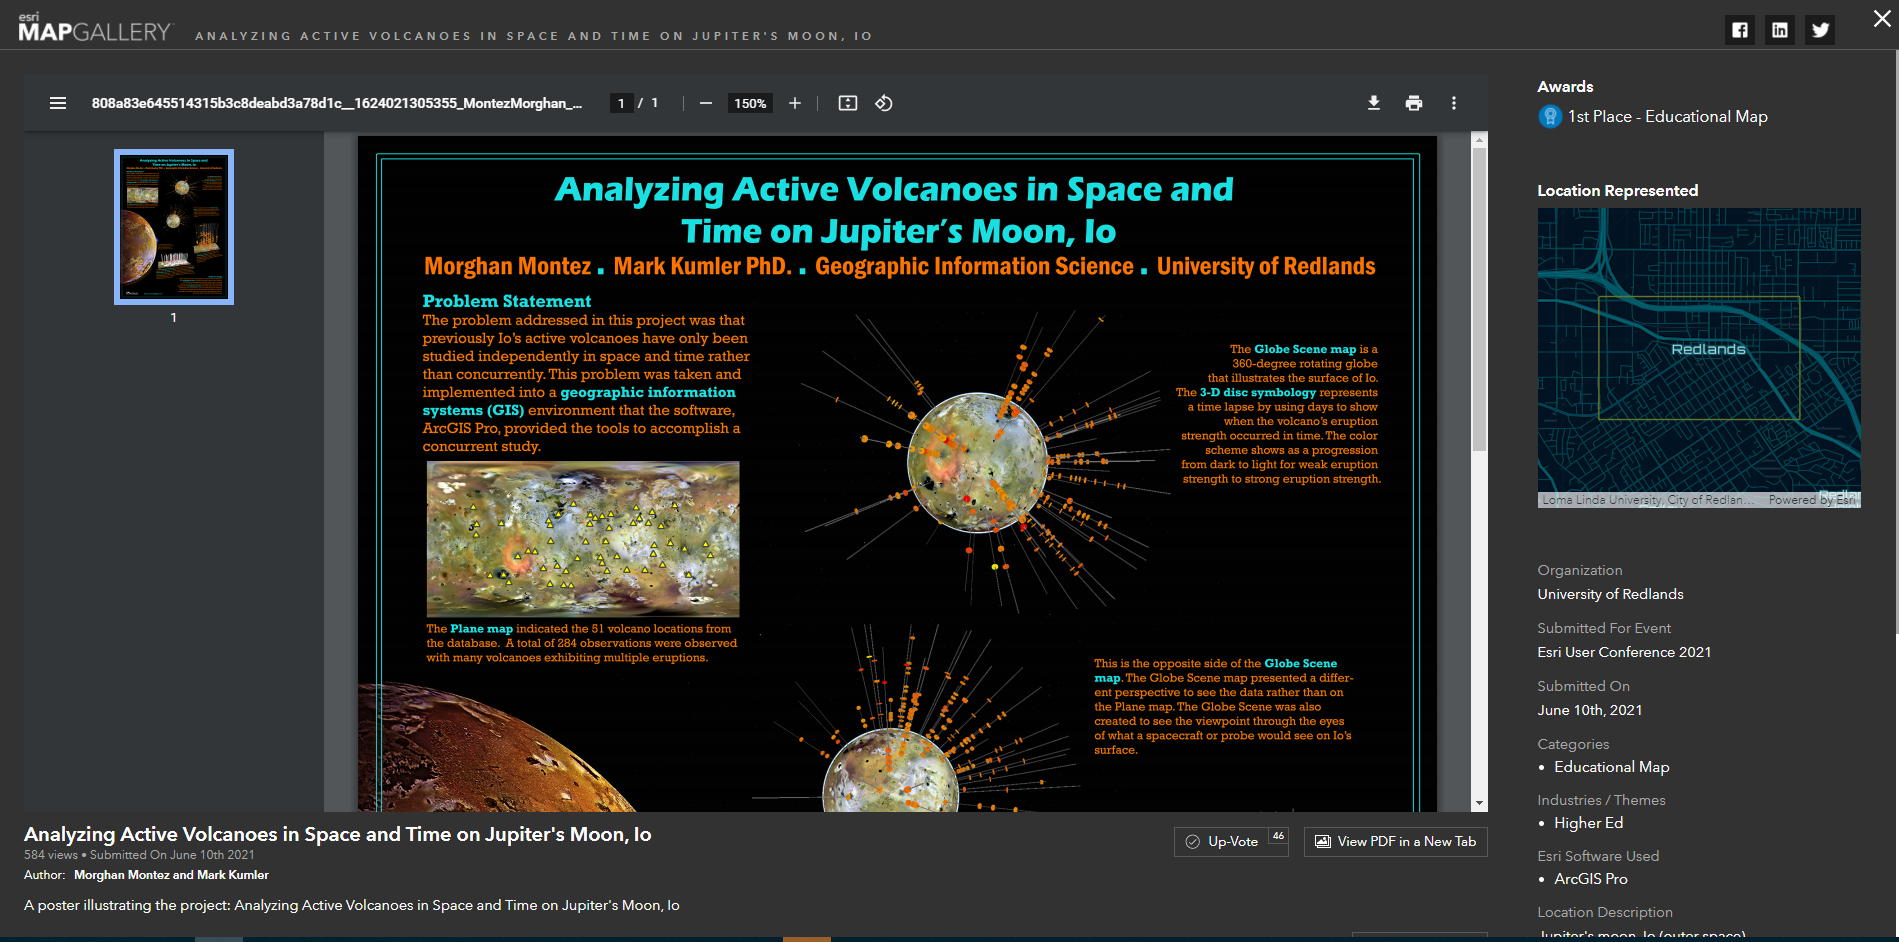Click the zoom out minus icon
The image size is (1899, 942).
point(706,103)
